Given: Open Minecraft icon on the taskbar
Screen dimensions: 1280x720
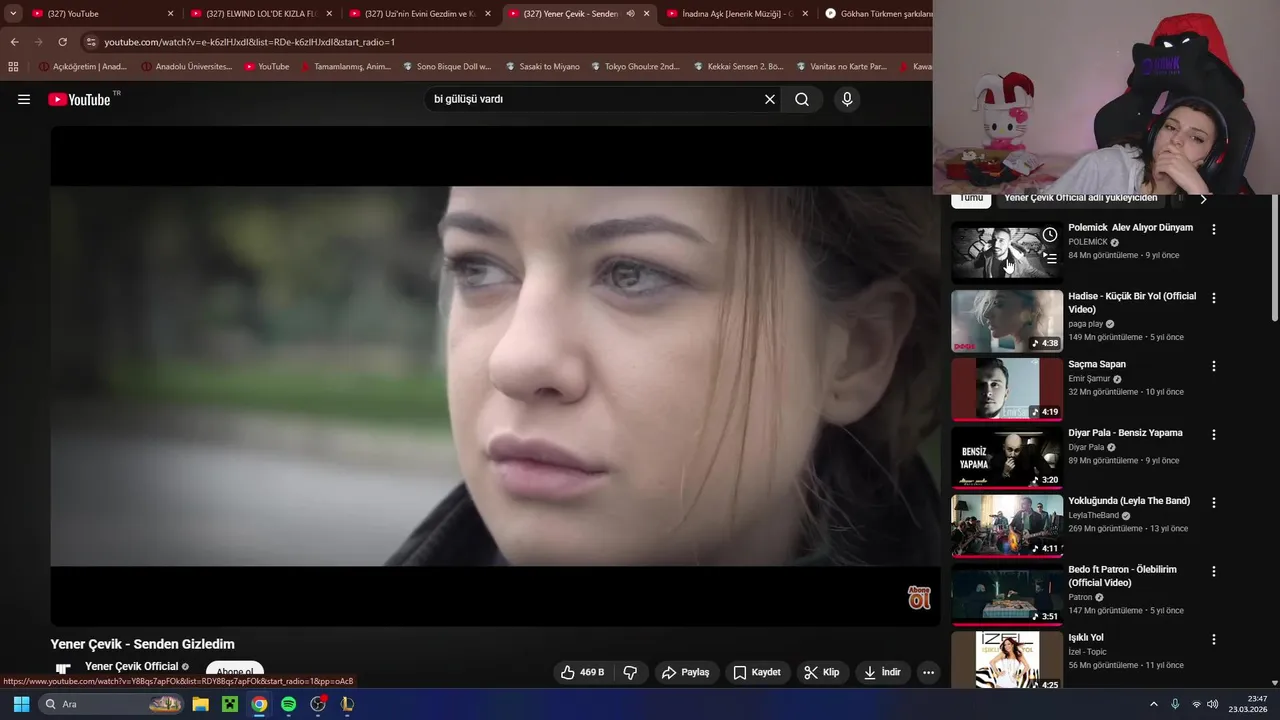Looking at the screenshot, I should point(230,704).
